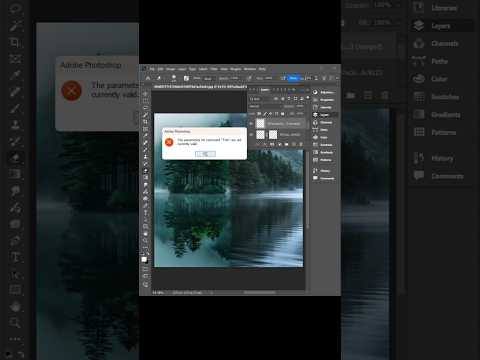Click OK in the Photoshop error dialog
The width and height of the screenshot is (480, 360).
[x=205, y=154]
